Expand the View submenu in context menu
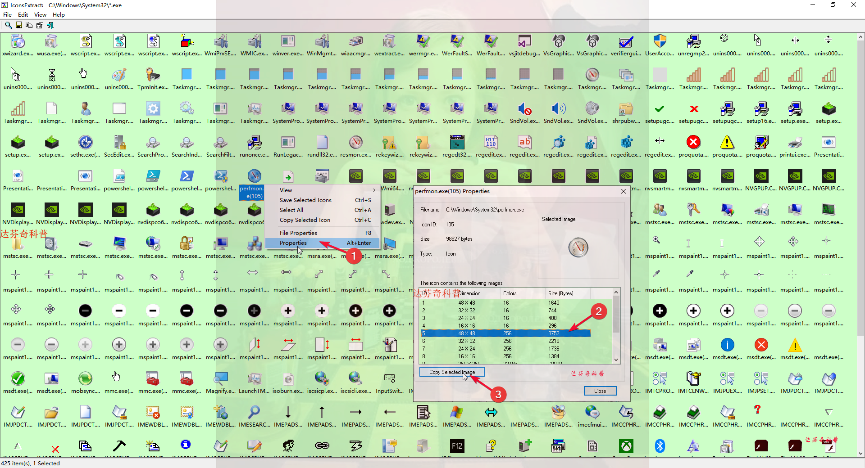The width and height of the screenshot is (865, 468). (x=322, y=190)
